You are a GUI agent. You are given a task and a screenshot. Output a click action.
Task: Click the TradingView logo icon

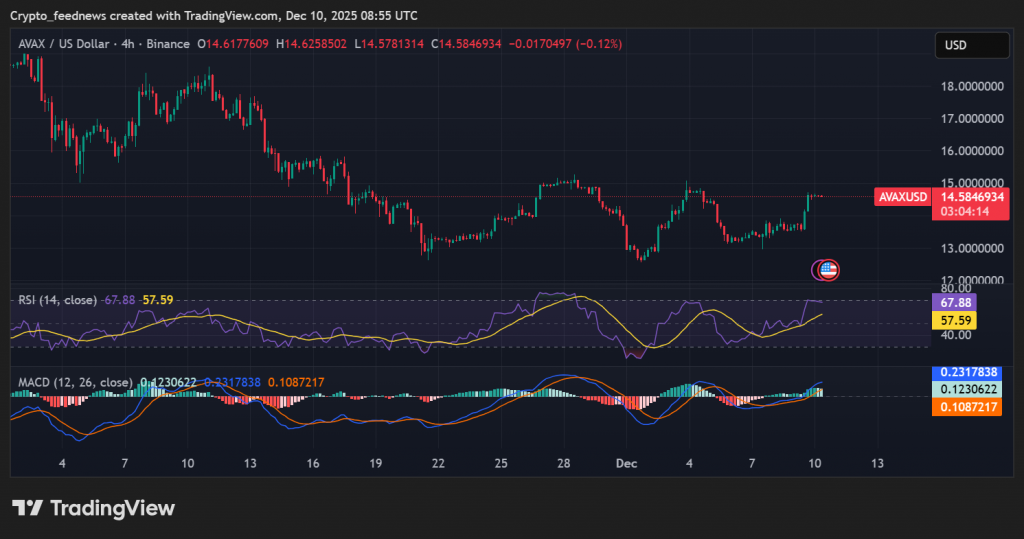[26, 508]
